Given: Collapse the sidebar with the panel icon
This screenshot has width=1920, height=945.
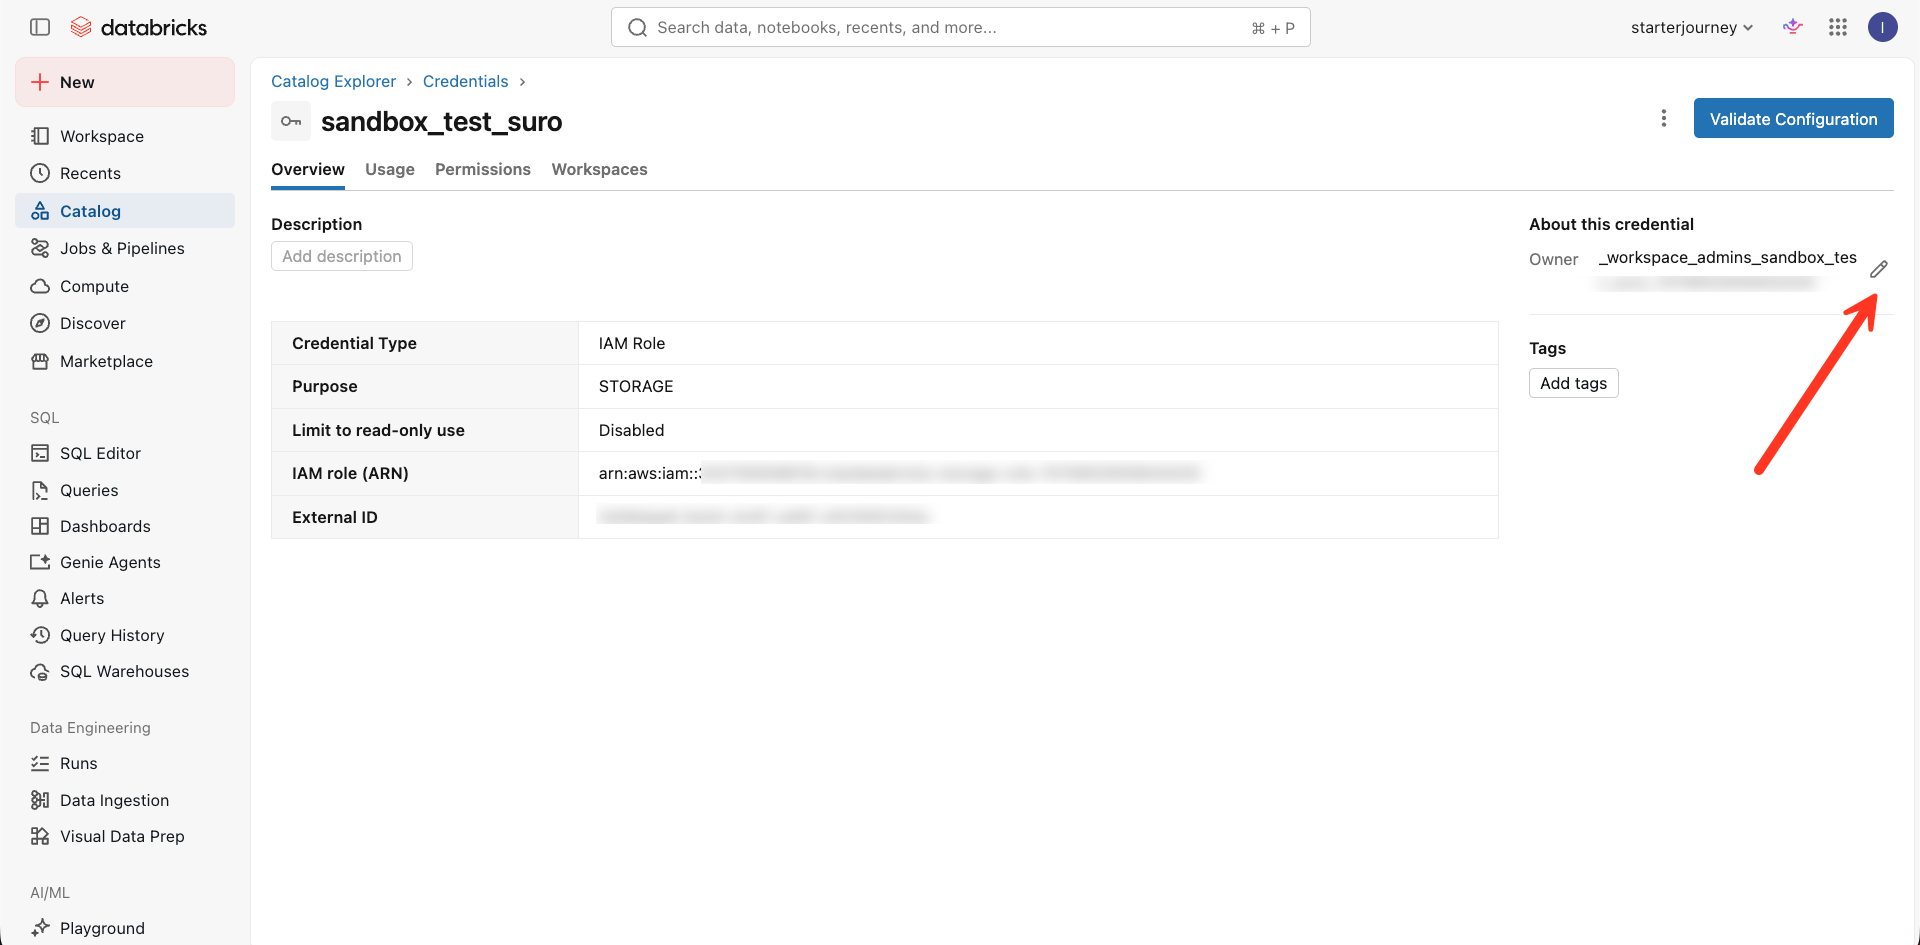Looking at the screenshot, I should click(40, 27).
